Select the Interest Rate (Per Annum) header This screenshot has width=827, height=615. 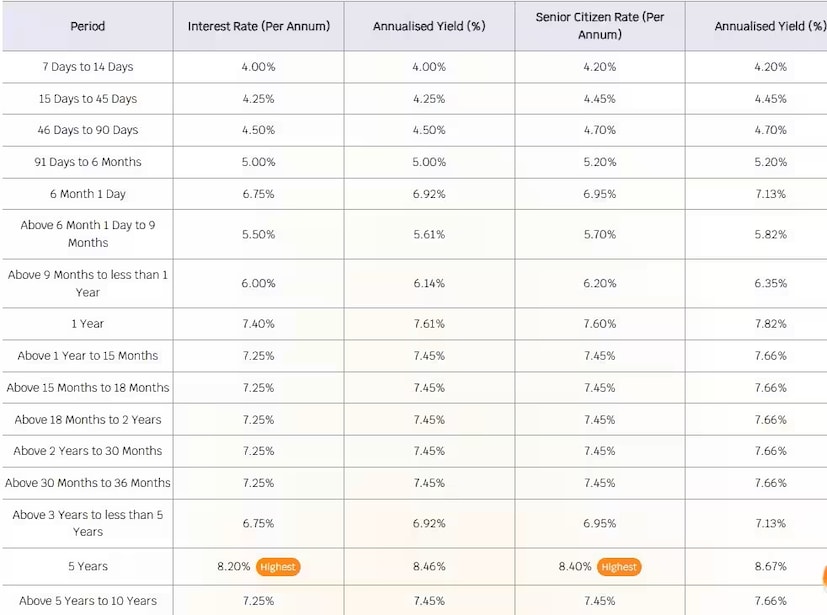coord(258,26)
